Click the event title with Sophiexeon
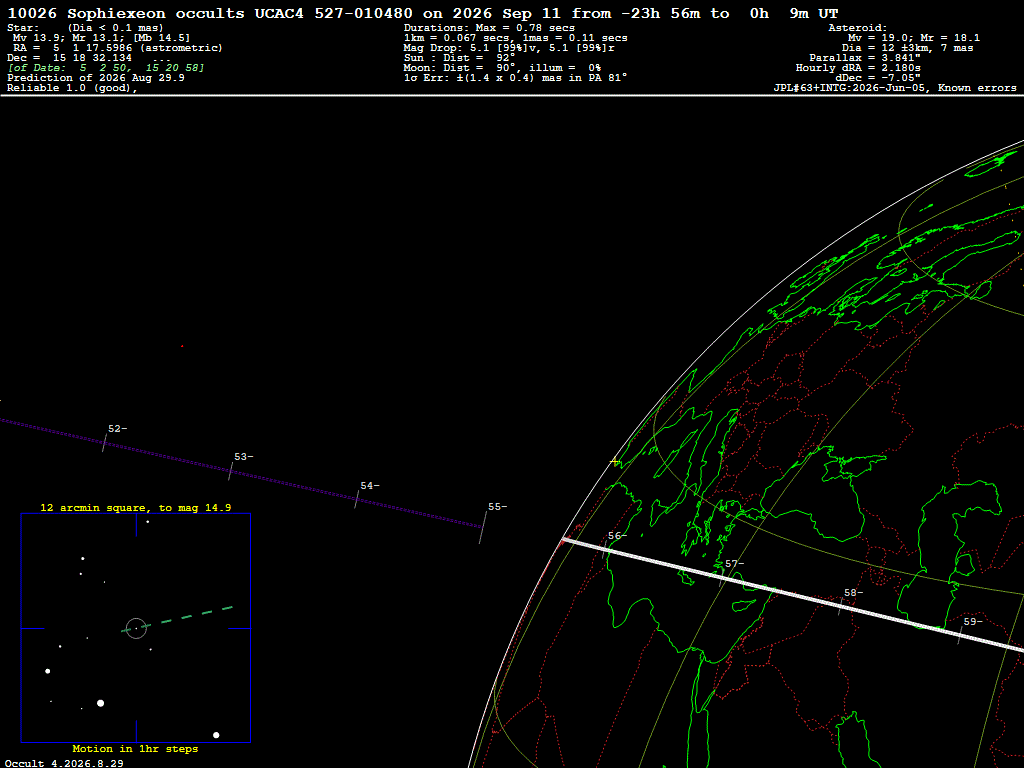The height and width of the screenshot is (768, 1024). [x=423, y=14]
